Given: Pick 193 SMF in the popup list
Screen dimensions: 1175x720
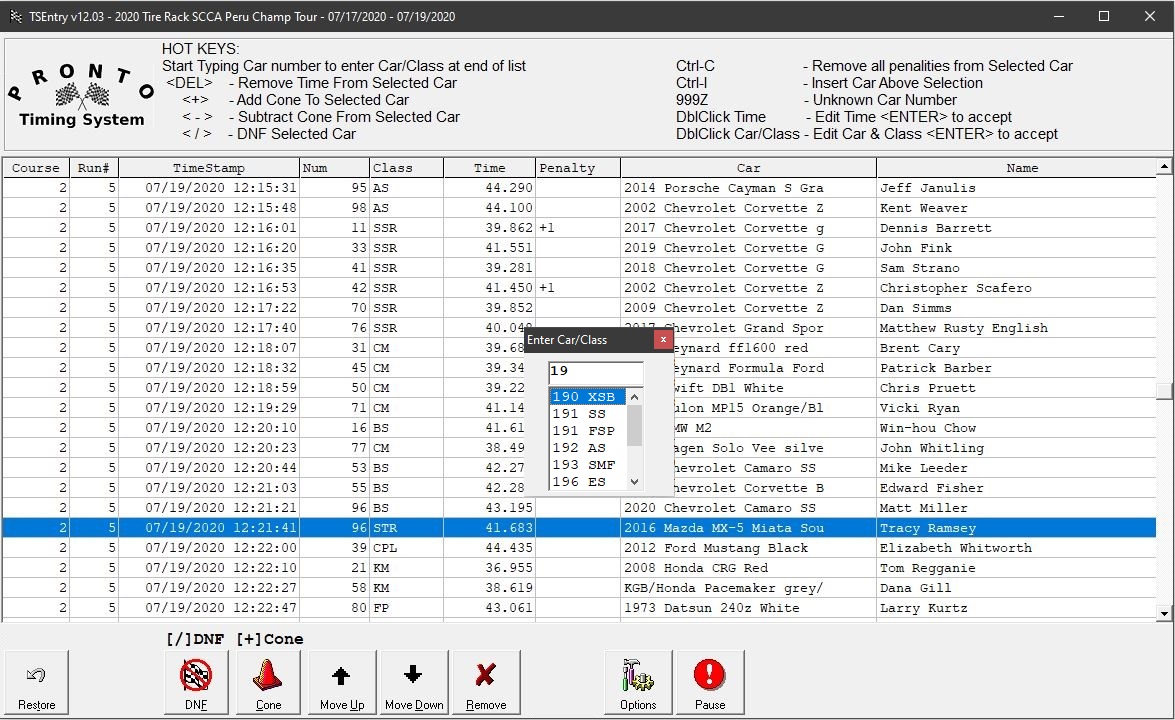Looking at the screenshot, I should pyautogui.click(x=588, y=465).
